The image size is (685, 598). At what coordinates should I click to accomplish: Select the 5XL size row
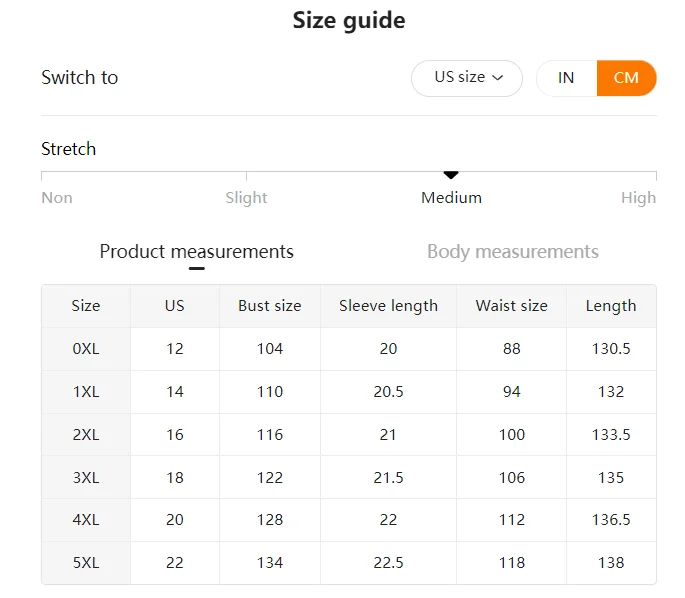(x=86, y=563)
